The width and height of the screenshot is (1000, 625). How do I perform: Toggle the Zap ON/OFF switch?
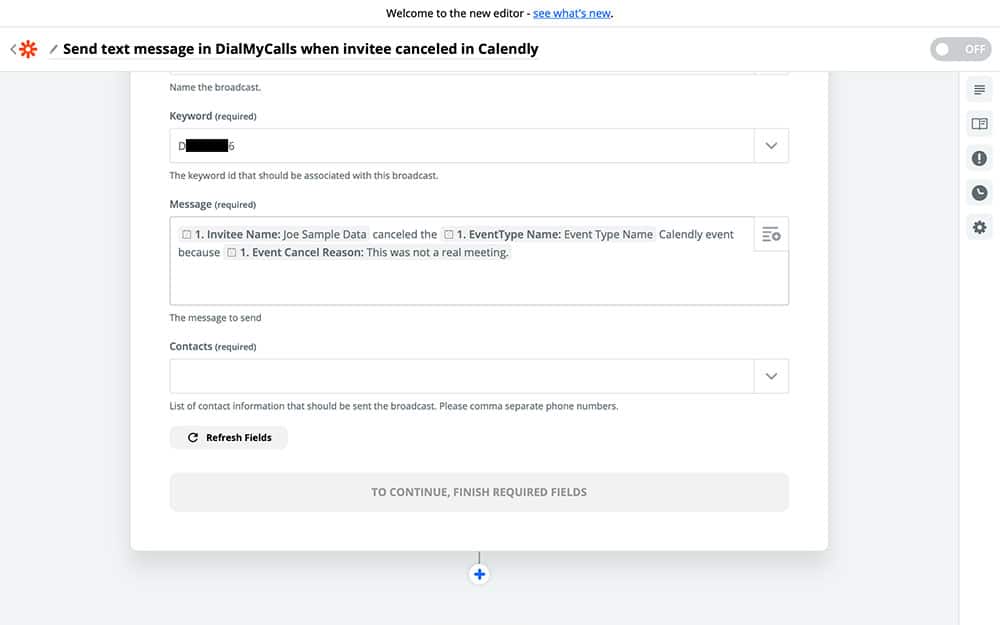pos(960,49)
